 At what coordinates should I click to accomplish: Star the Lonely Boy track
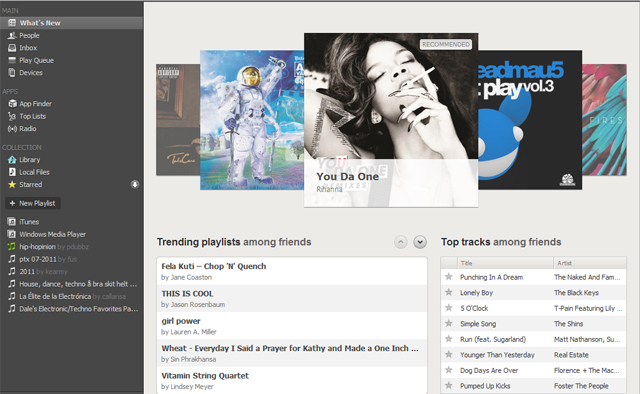pos(449,292)
